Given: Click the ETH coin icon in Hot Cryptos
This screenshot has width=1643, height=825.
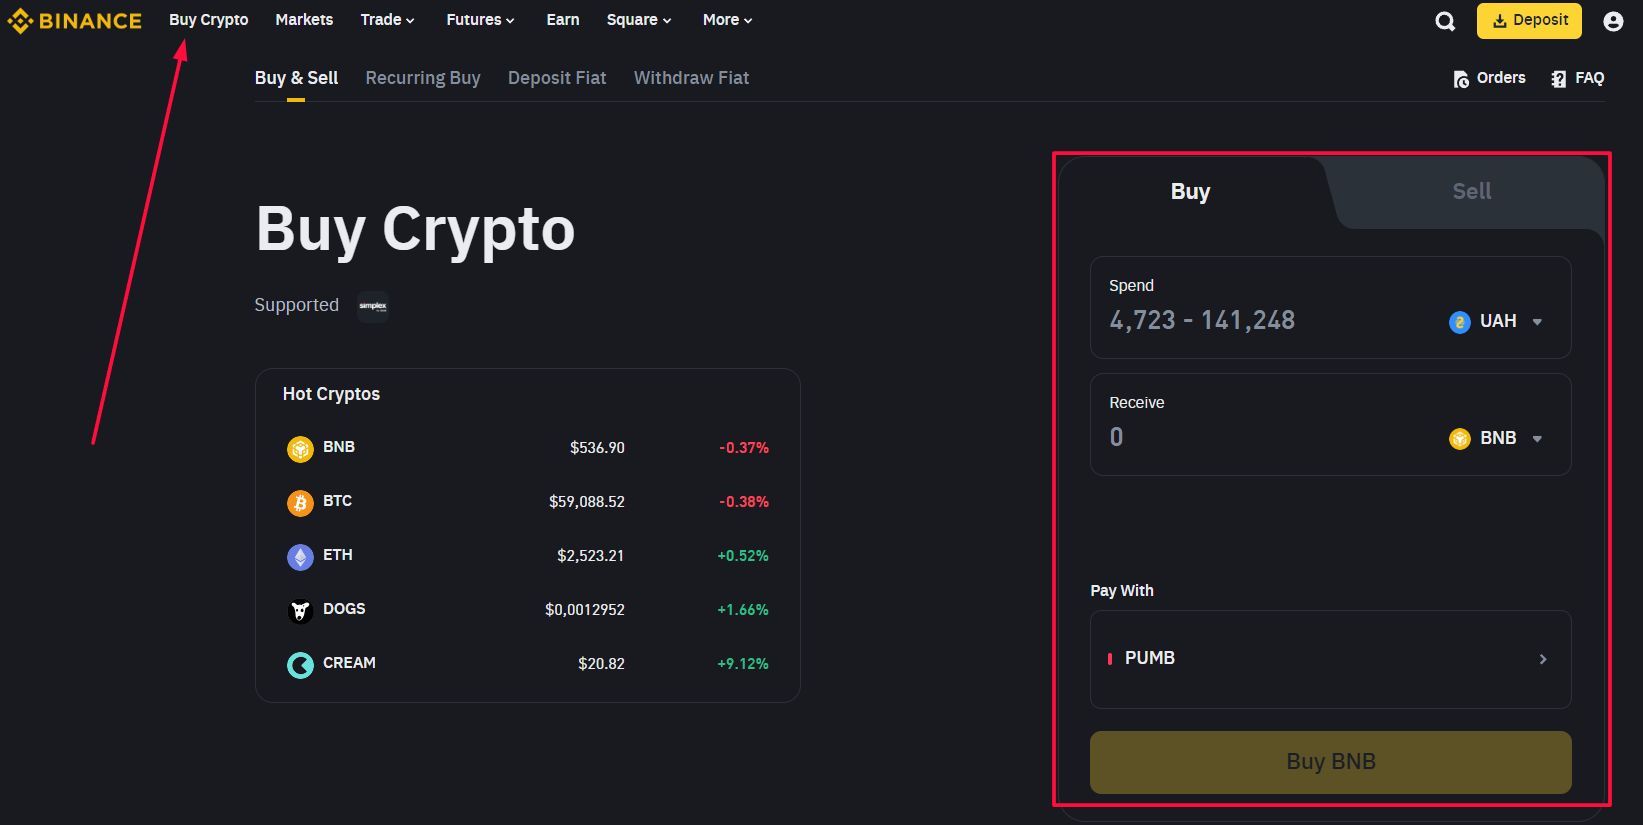Looking at the screenshot, I should coord(300,557).
